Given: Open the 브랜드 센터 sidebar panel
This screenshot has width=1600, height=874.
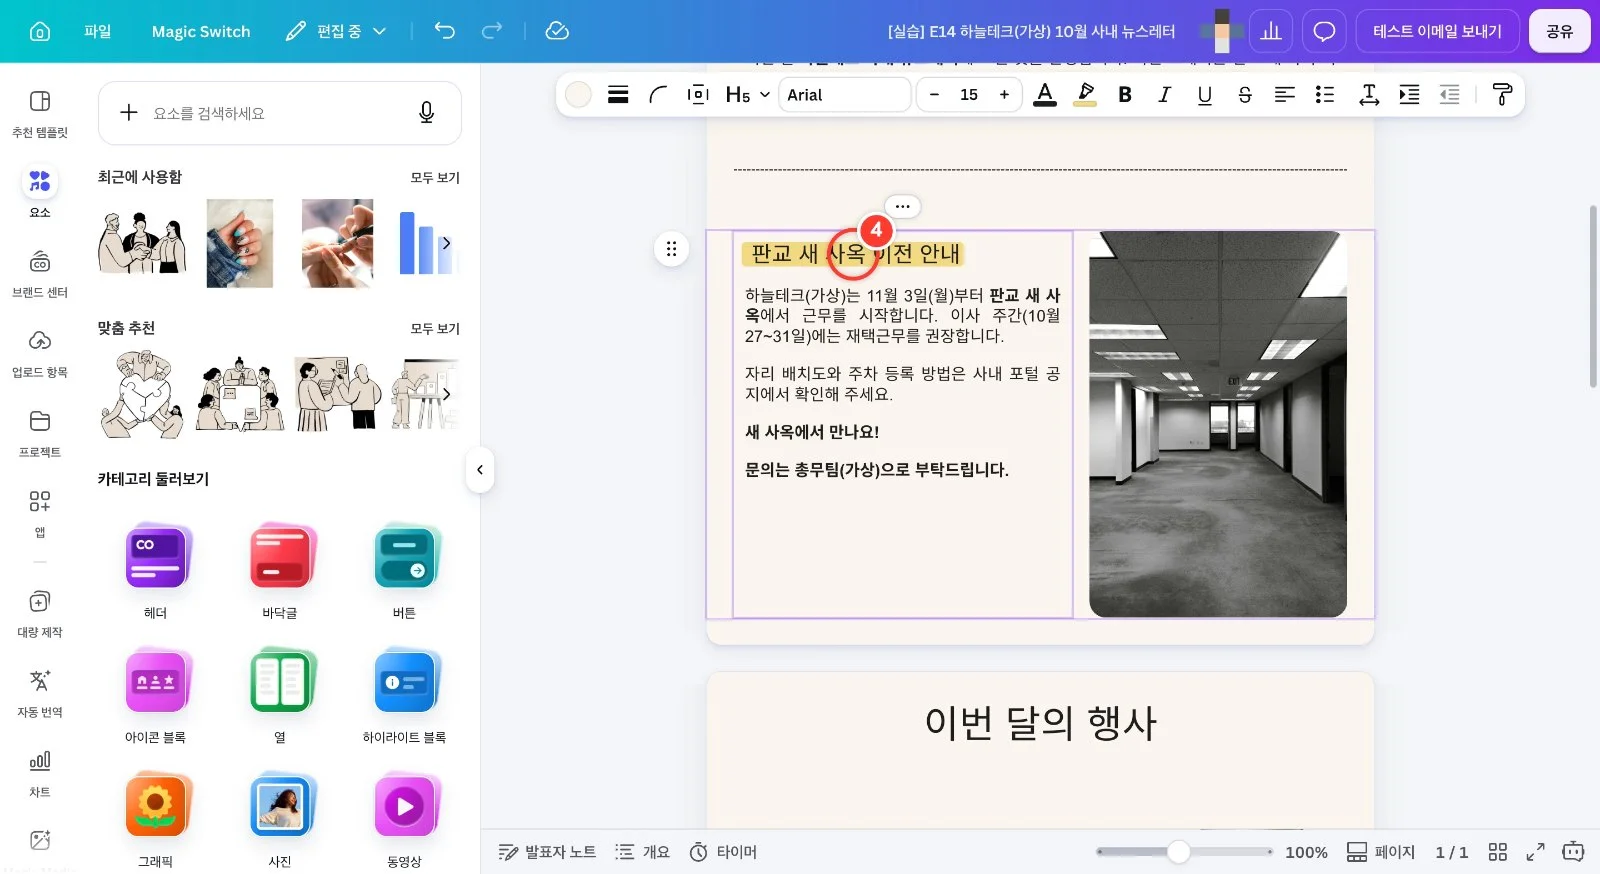Looking at the screenshot, I should tap(40, 273).
